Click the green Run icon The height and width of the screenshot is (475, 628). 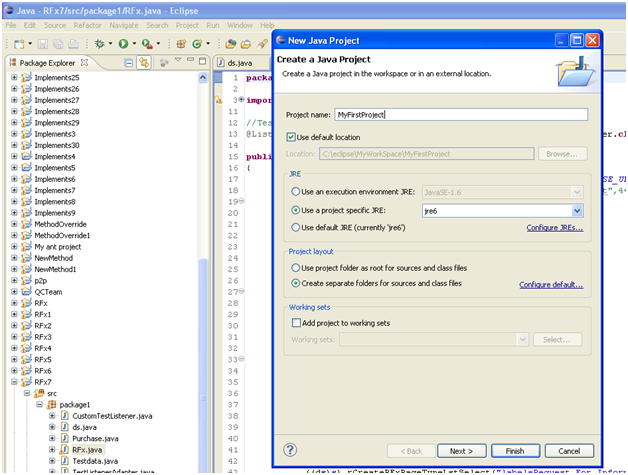[x=123, y=44]
